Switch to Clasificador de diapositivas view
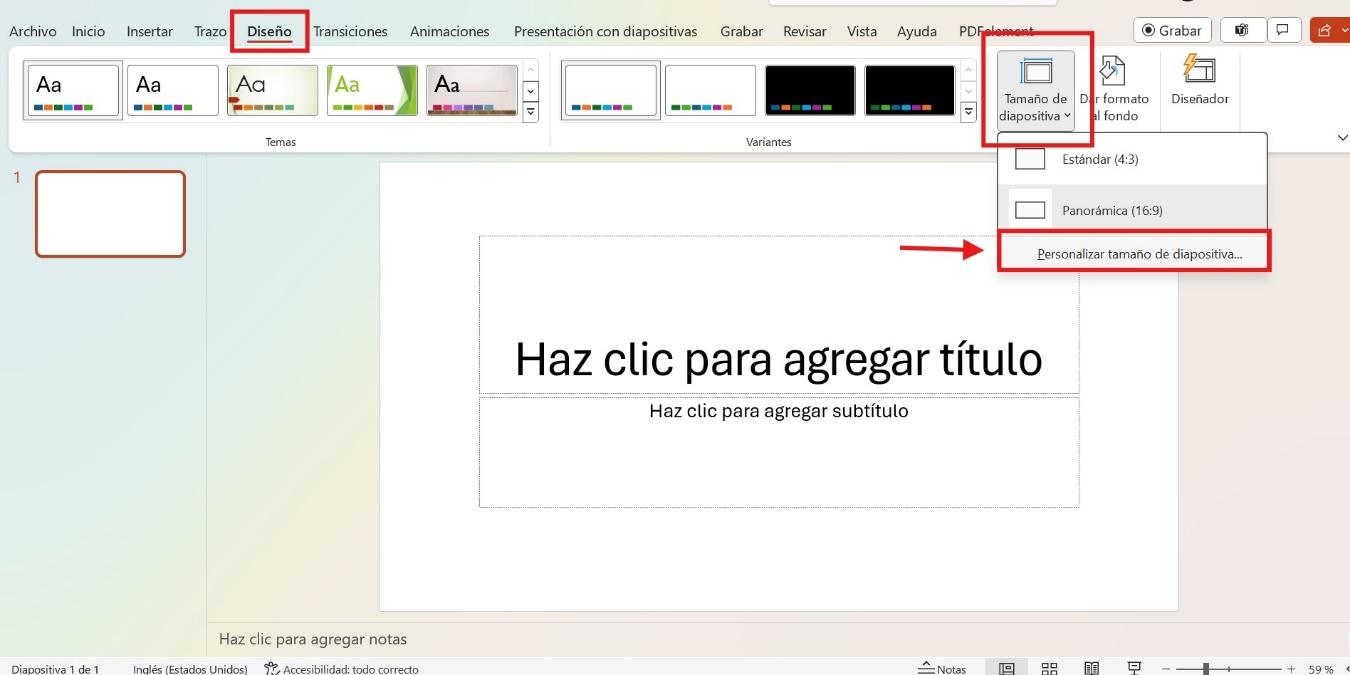Screen dimensions: 1350x675 click(x=1050, y=667)
